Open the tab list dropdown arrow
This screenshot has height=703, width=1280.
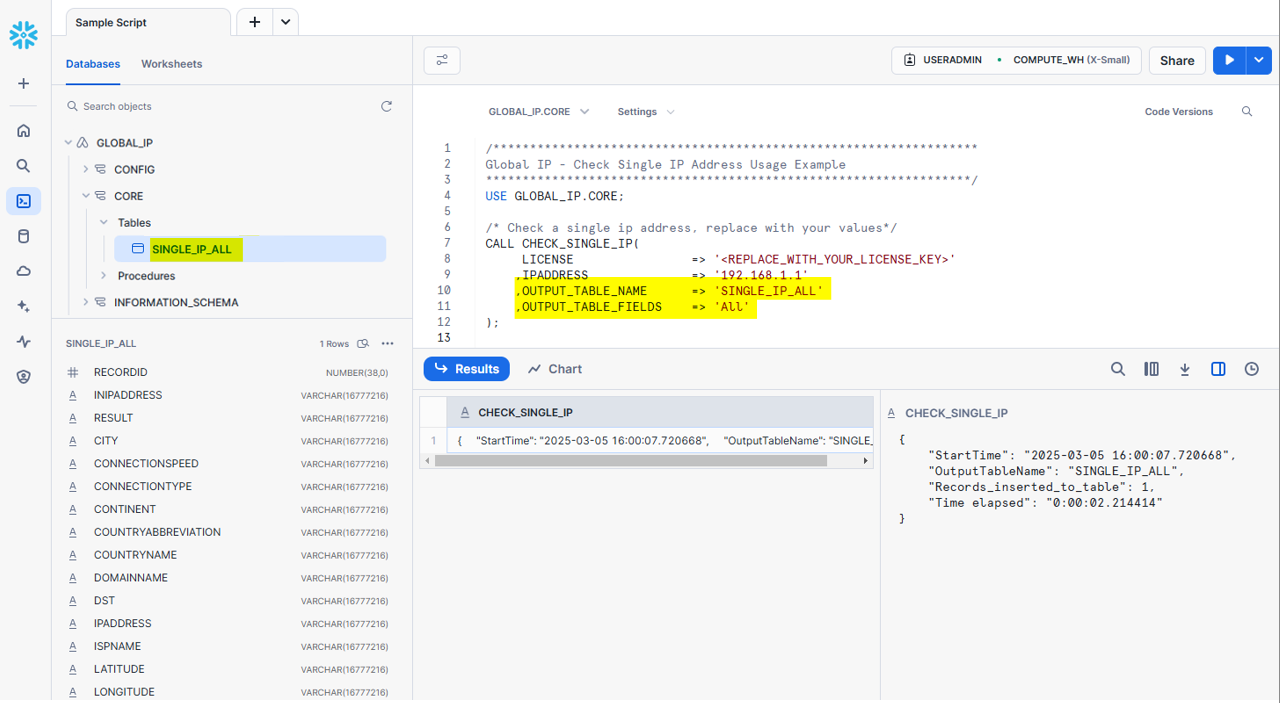(x=286, y=22)
